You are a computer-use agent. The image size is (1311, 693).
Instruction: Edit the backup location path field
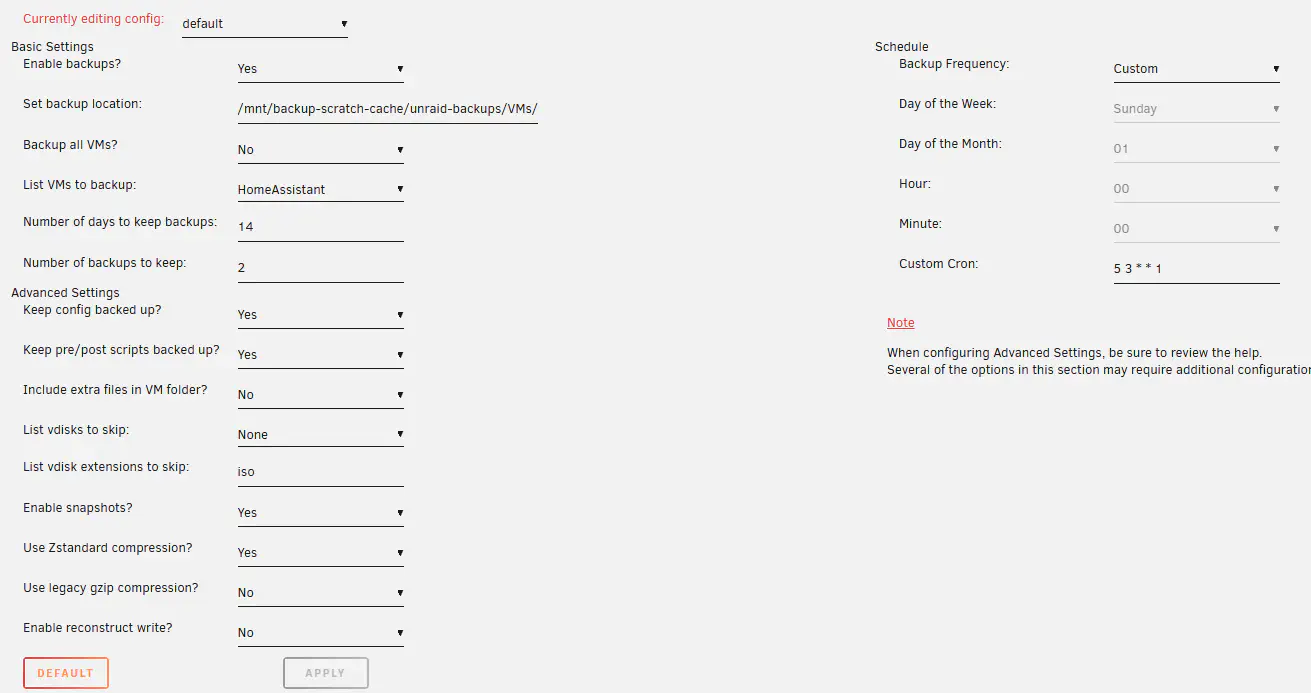point(388,109)
